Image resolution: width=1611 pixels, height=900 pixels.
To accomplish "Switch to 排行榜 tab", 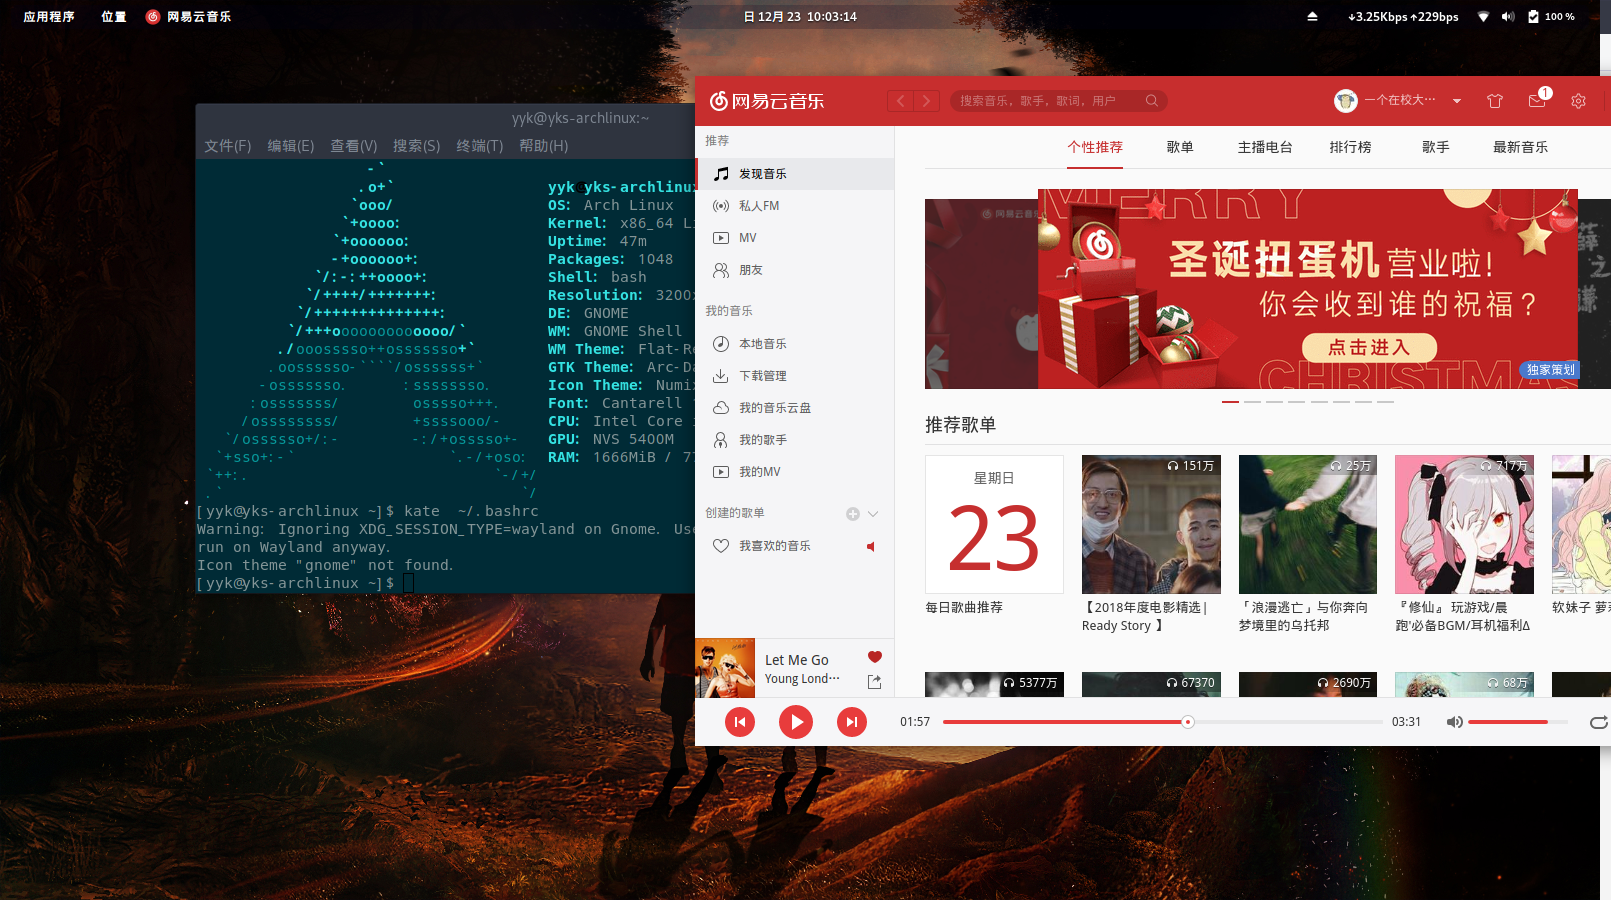I will (1350, 147).
